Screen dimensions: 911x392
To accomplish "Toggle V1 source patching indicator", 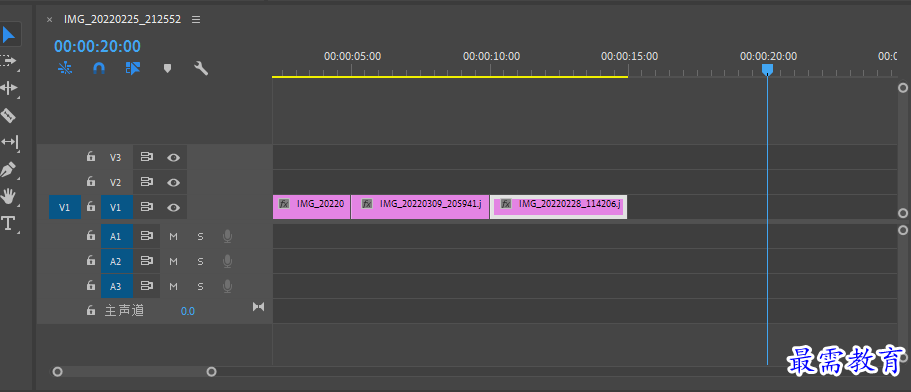I will pos(64,207).
